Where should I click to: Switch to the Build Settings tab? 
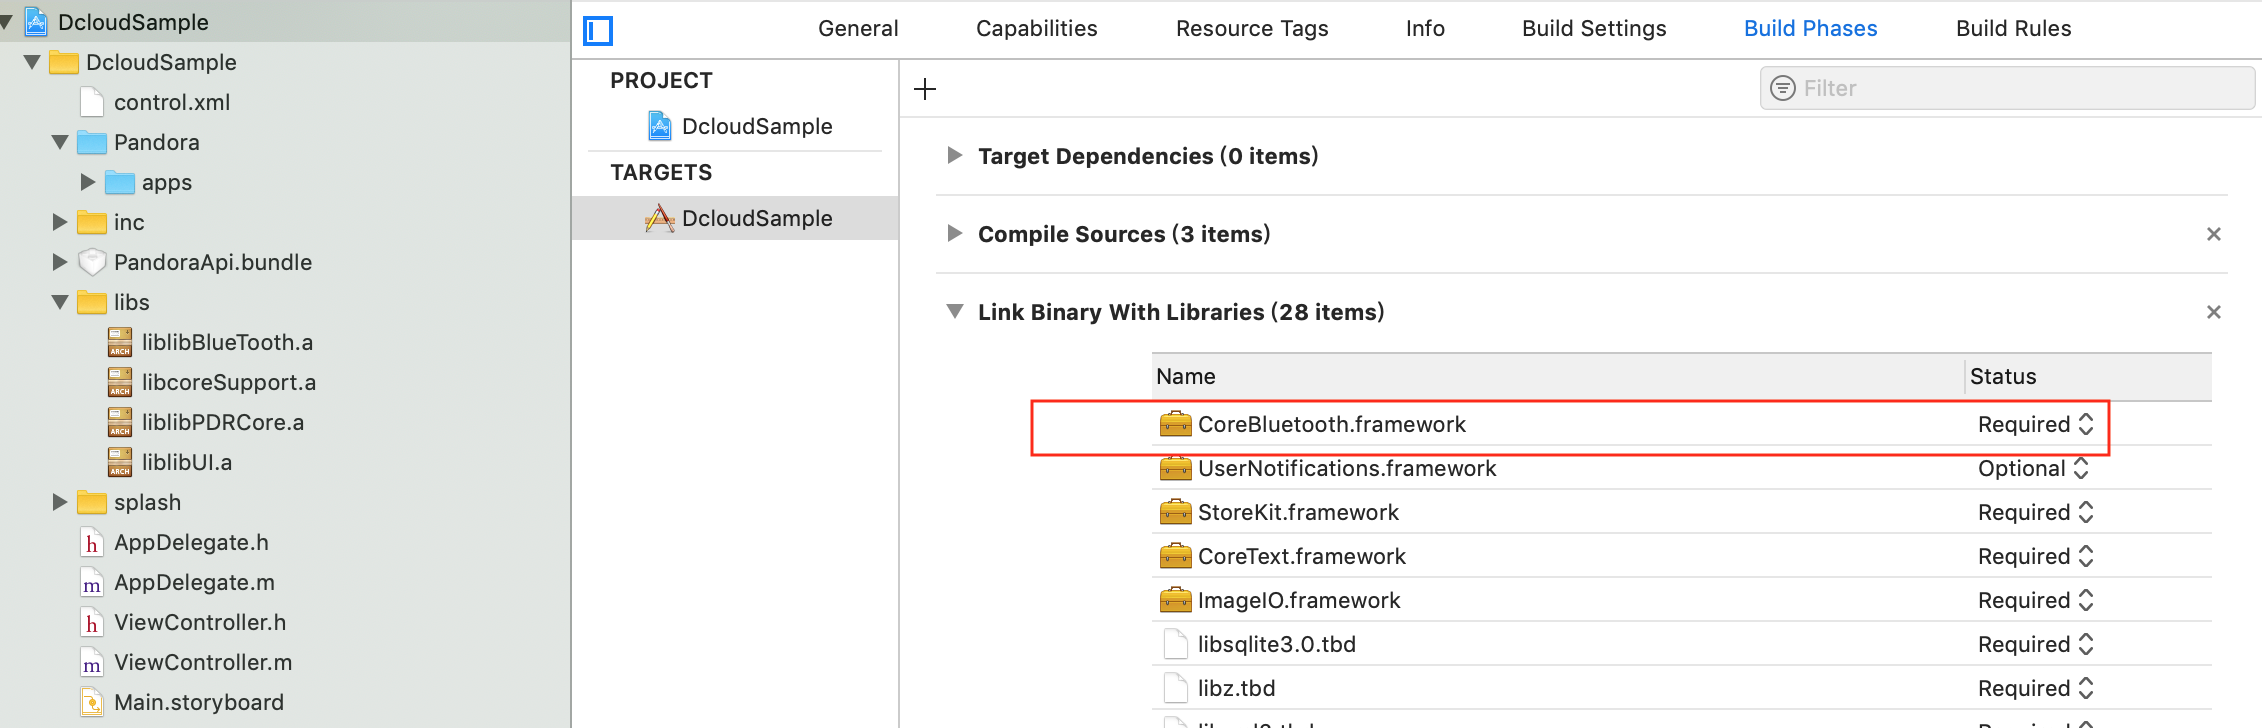[x=1594, y=29]
